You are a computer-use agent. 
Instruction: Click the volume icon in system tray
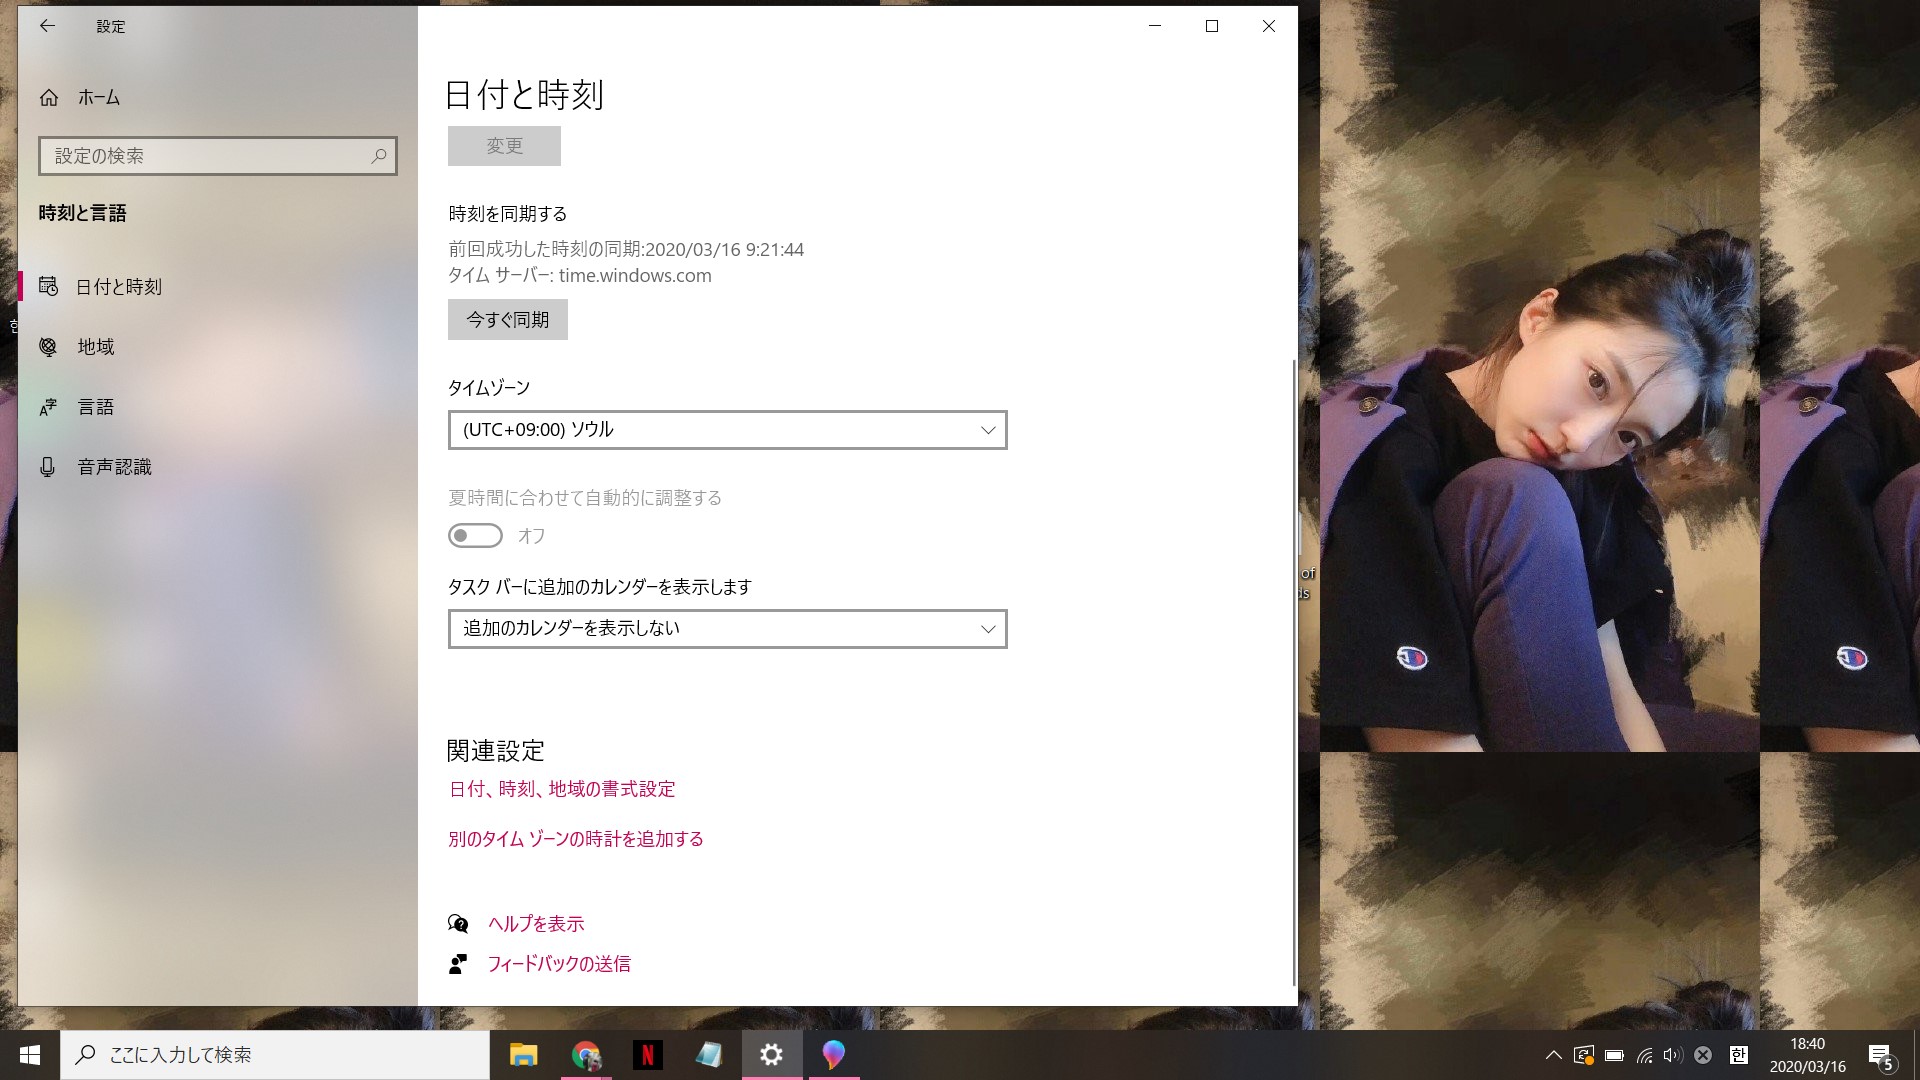point(1672,1055)
